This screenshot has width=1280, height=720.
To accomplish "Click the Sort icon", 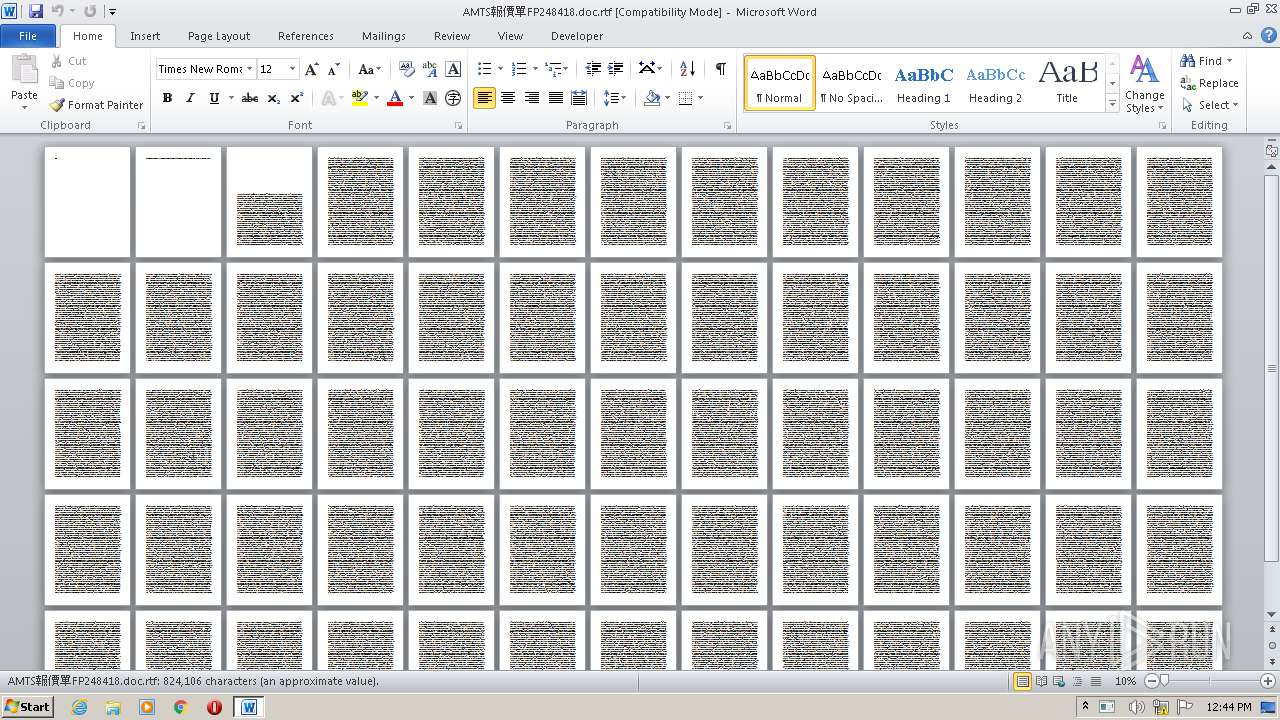I will 687,69.
